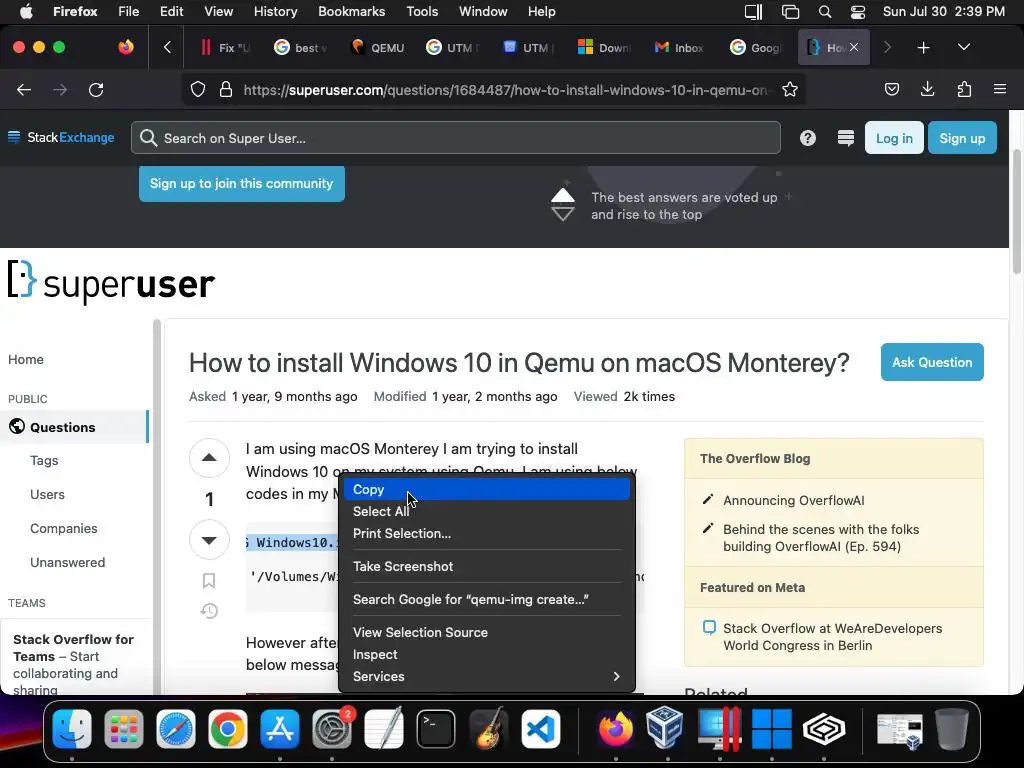
Task: Switch to the Fix "U tab
Action: [225, 48]
